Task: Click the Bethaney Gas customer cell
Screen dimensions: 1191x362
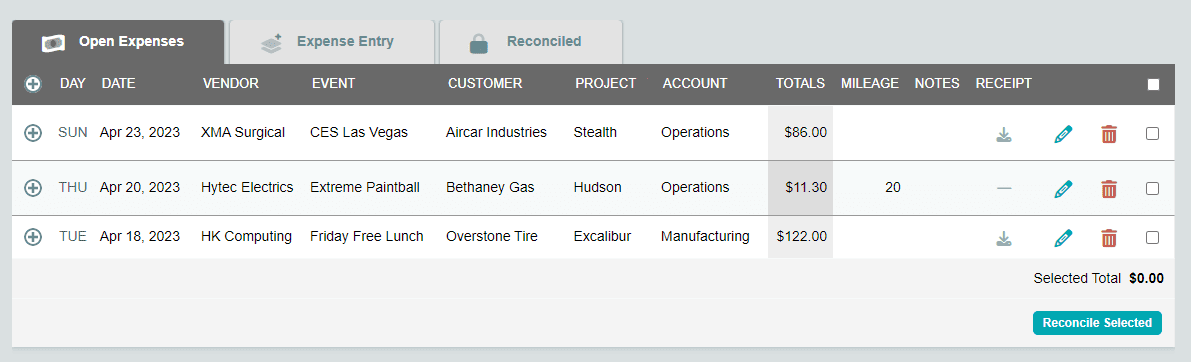Action: [x=490, y=187]
